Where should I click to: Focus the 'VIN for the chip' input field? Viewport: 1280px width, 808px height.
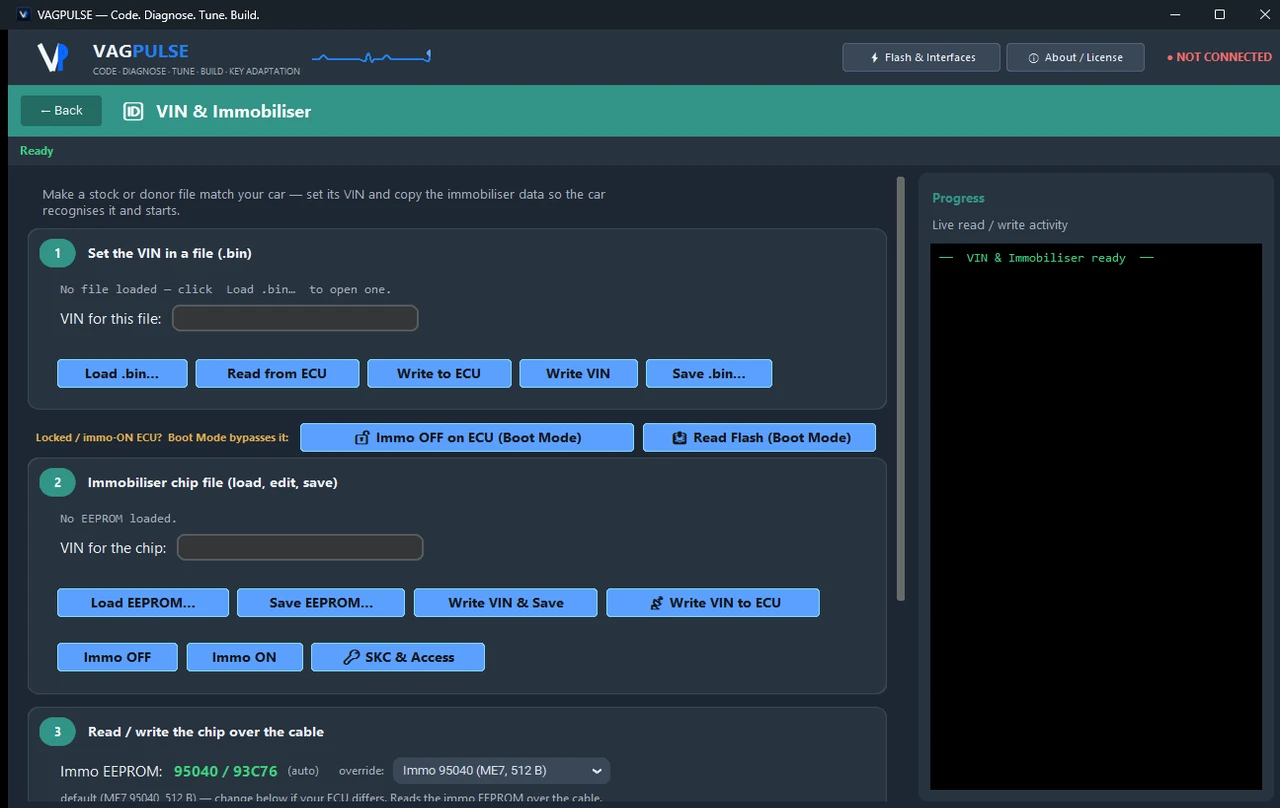pos(300,548)
